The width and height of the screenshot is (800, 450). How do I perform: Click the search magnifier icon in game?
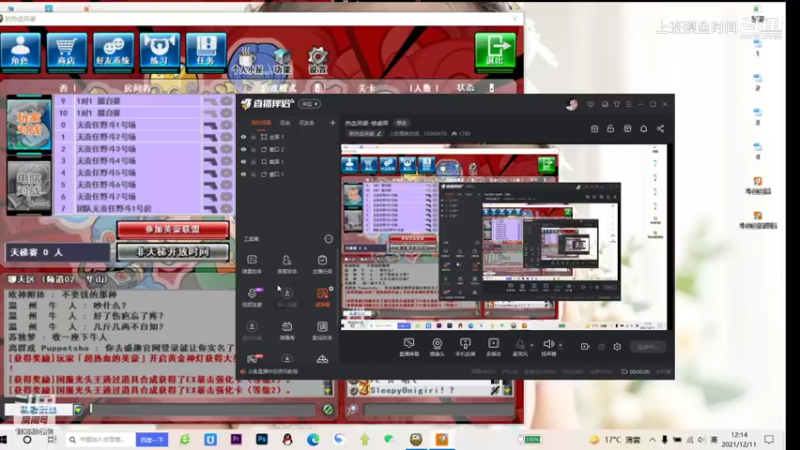353,409
